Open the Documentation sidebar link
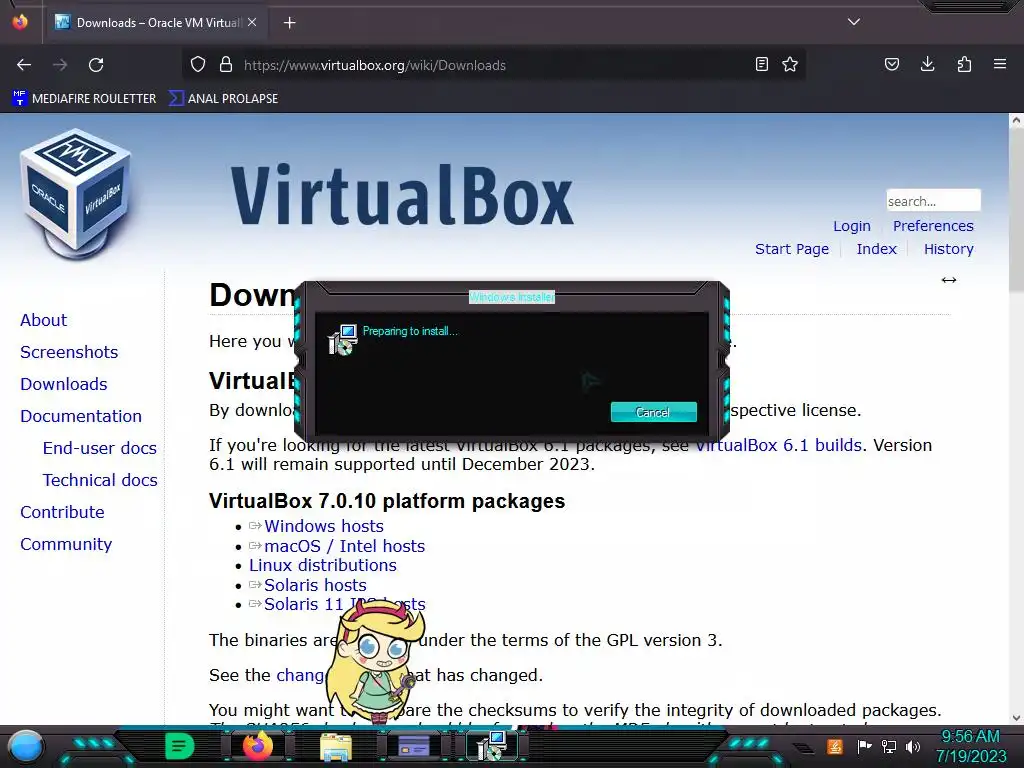The width and height of the screenshot is (1024, 768). (81, 416)
